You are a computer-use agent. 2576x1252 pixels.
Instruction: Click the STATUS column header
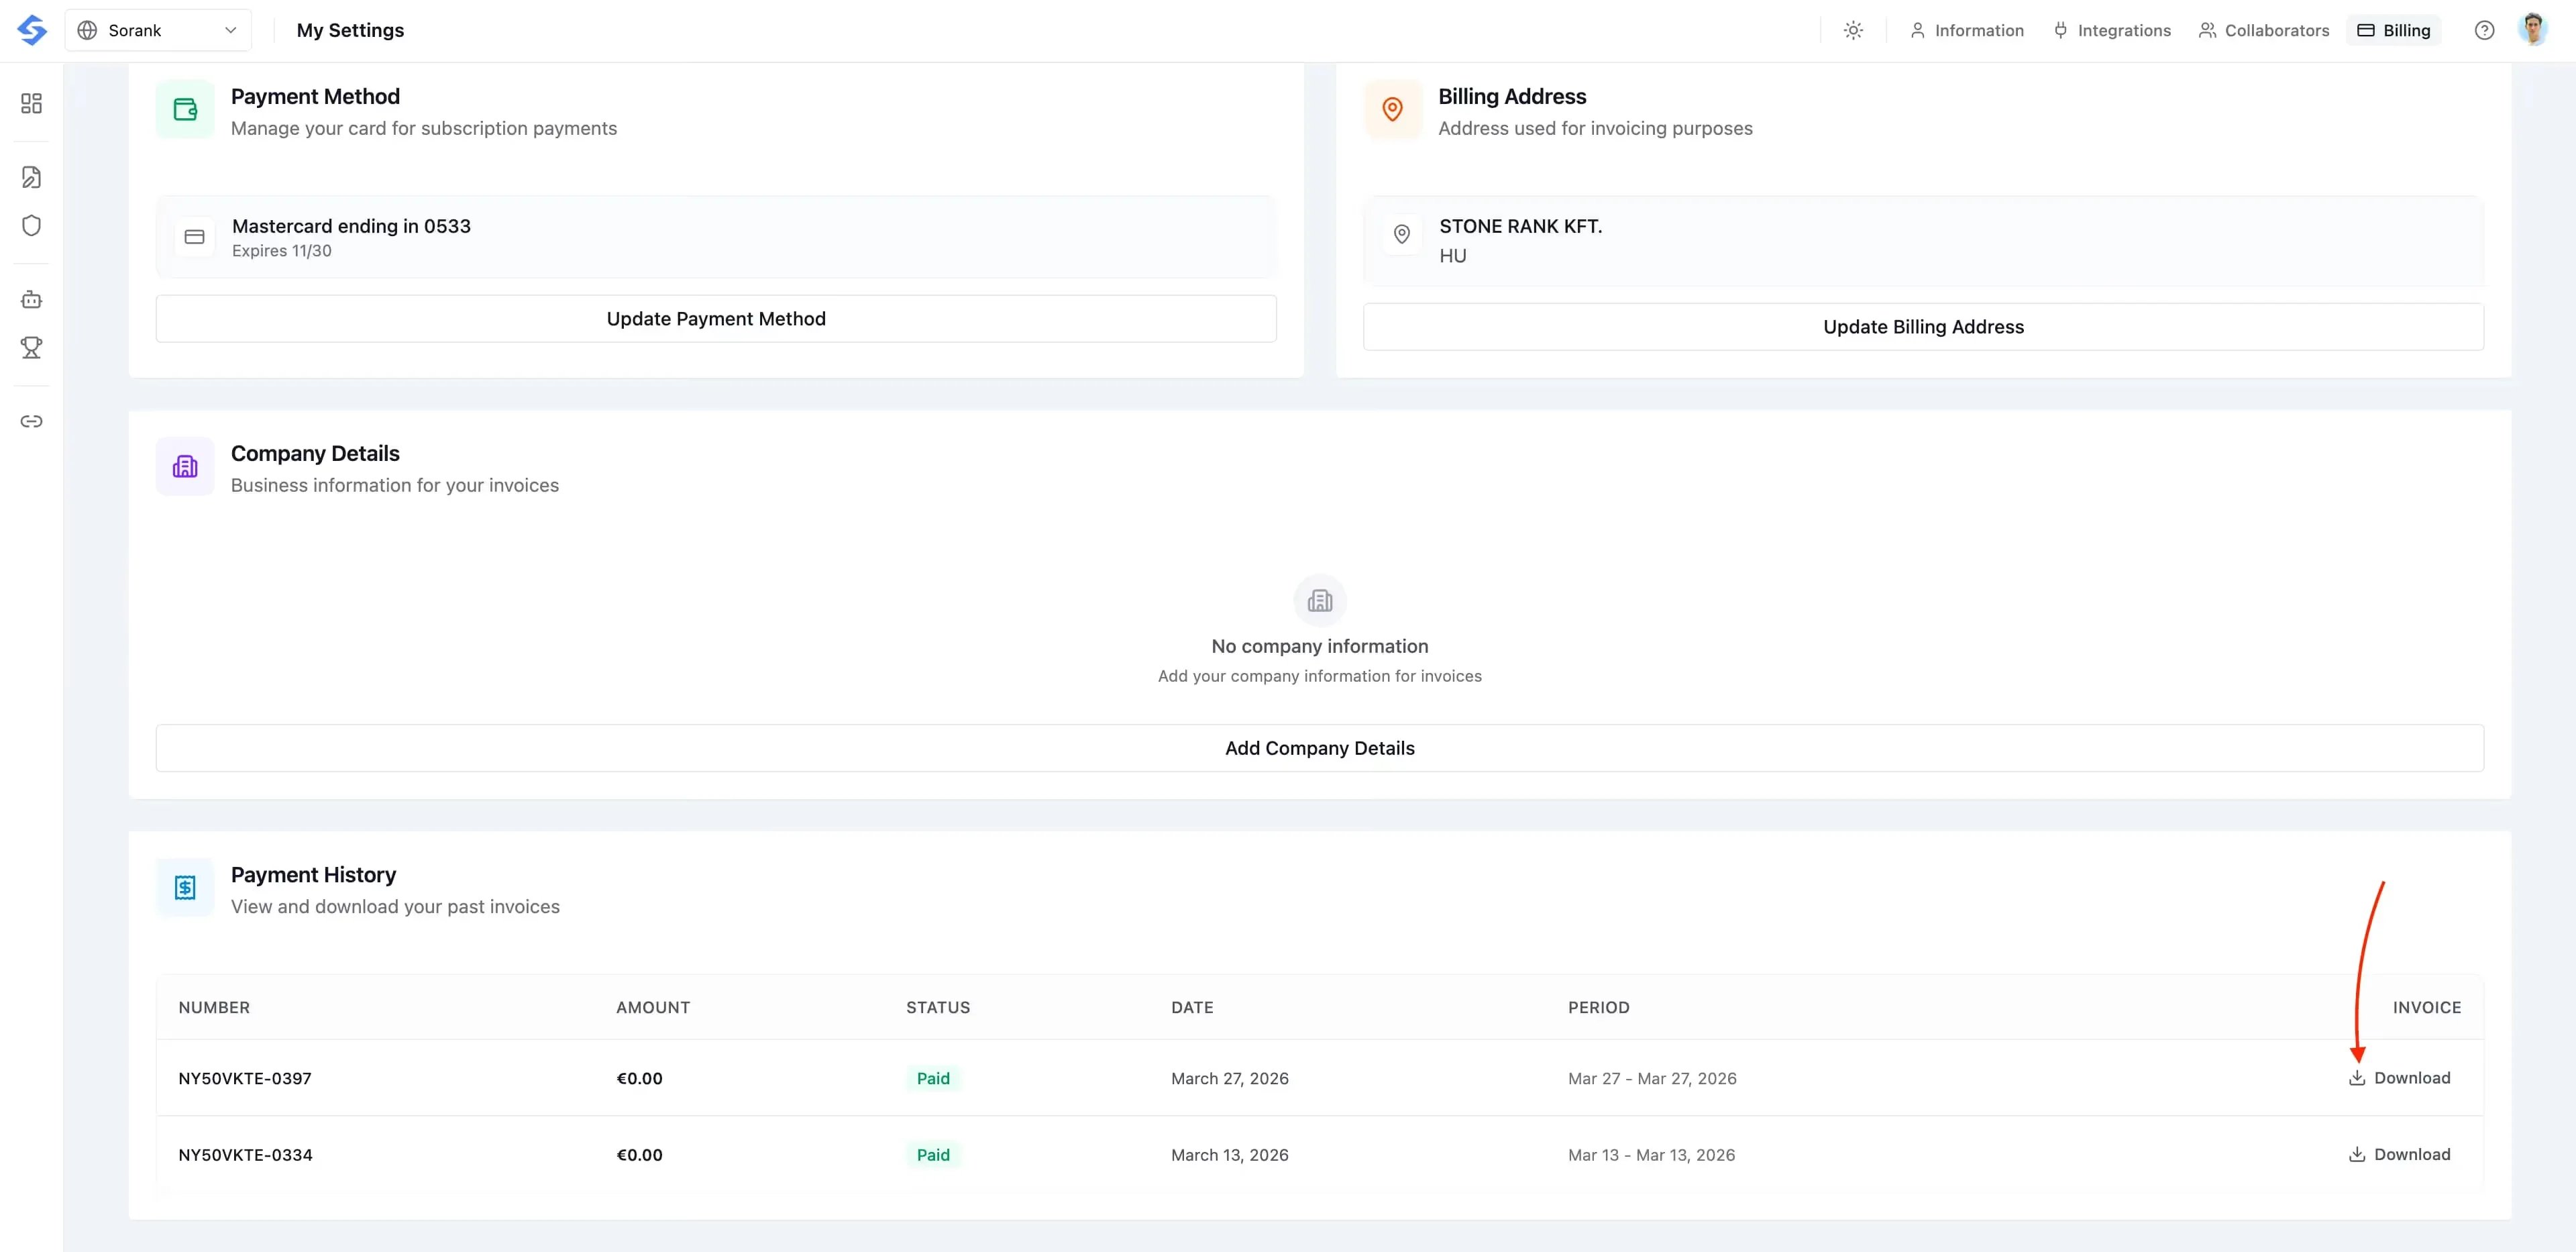[x=938, y=1007]
